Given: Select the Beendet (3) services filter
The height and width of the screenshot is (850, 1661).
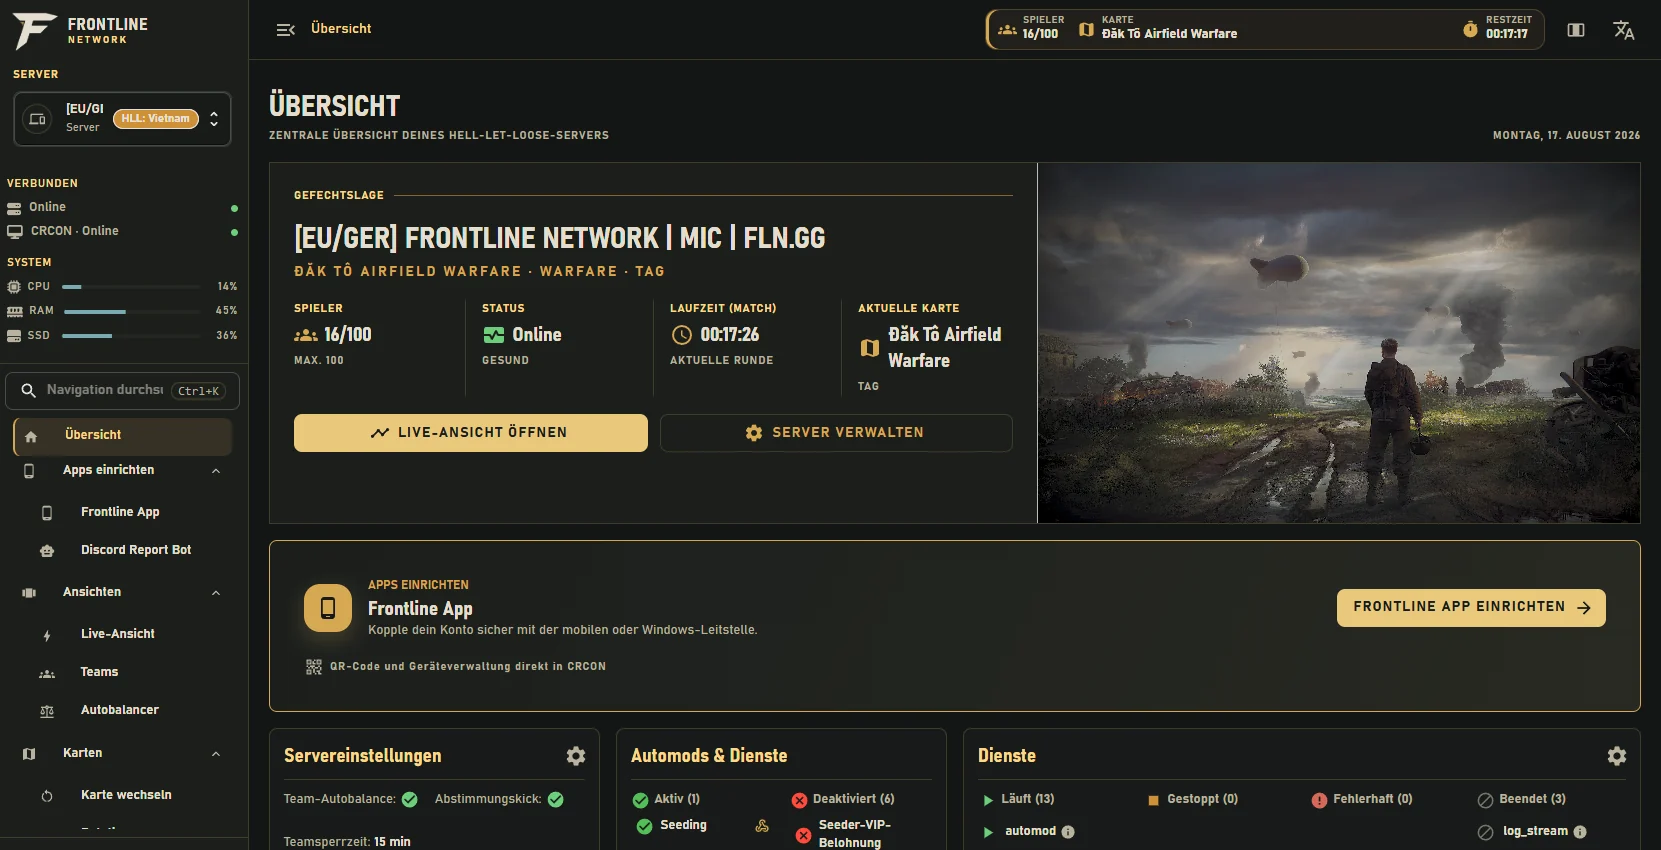Looking at the screenshot, I should pos(1521,799).
